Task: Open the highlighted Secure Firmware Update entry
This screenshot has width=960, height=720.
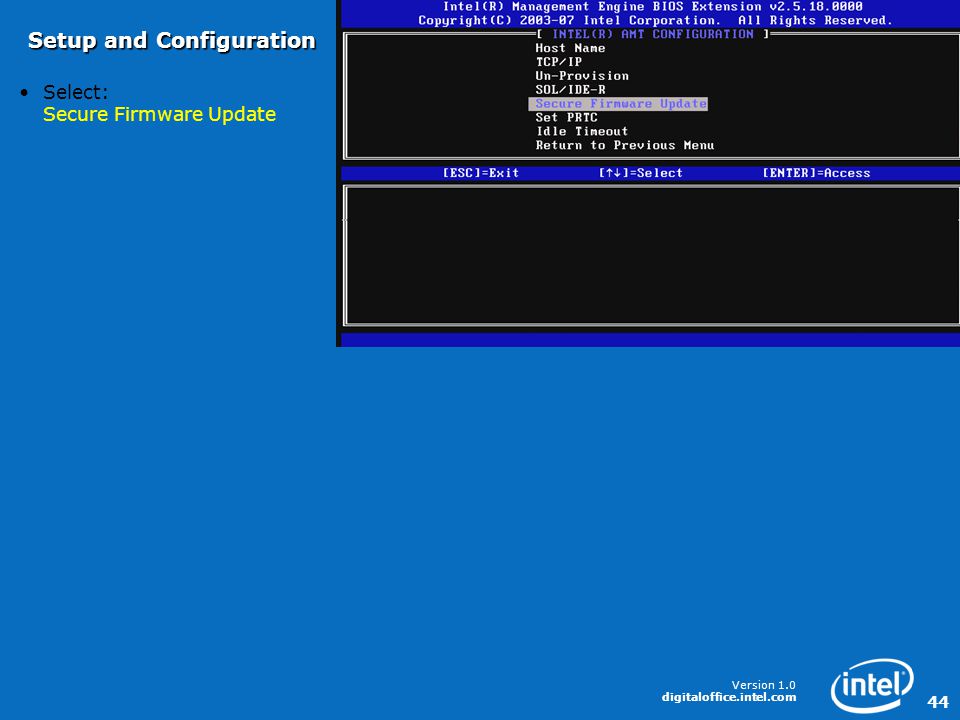Action: 618,103
